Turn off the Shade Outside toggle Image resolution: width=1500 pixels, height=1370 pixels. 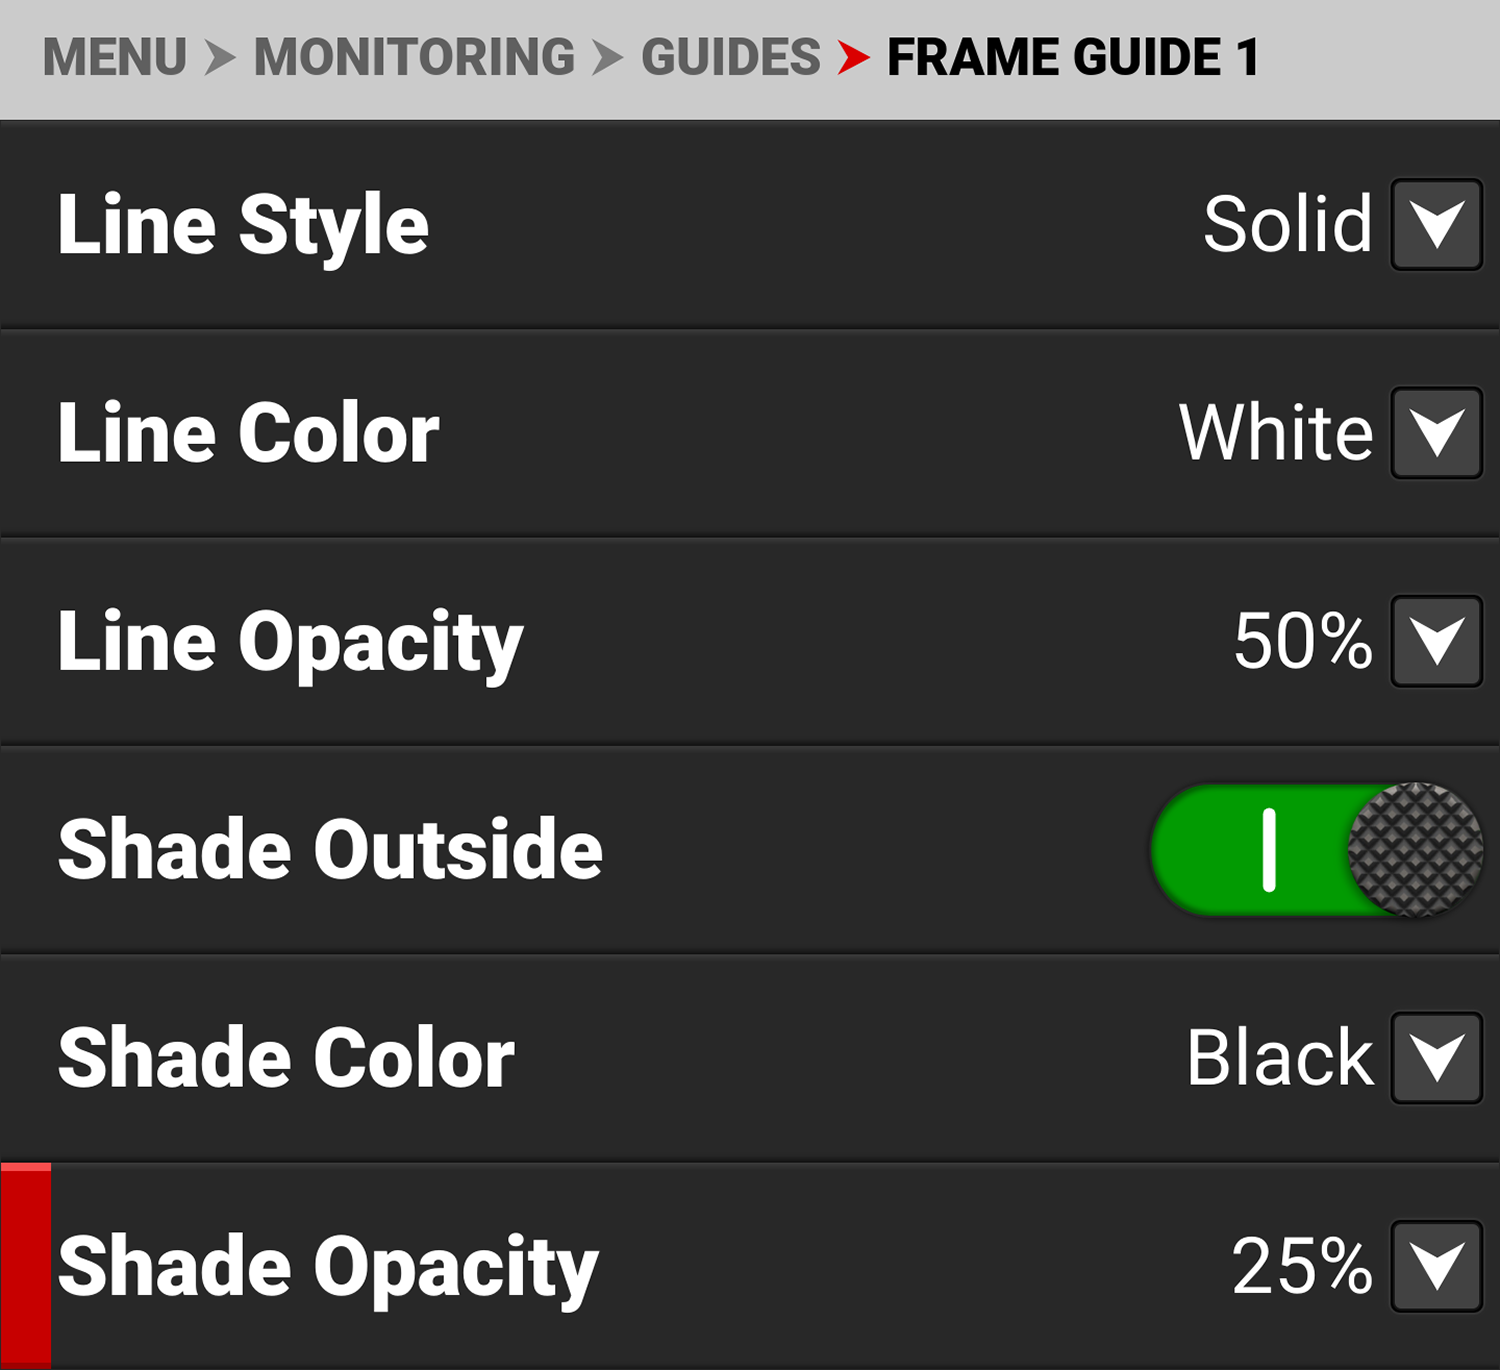(1316, 850)
